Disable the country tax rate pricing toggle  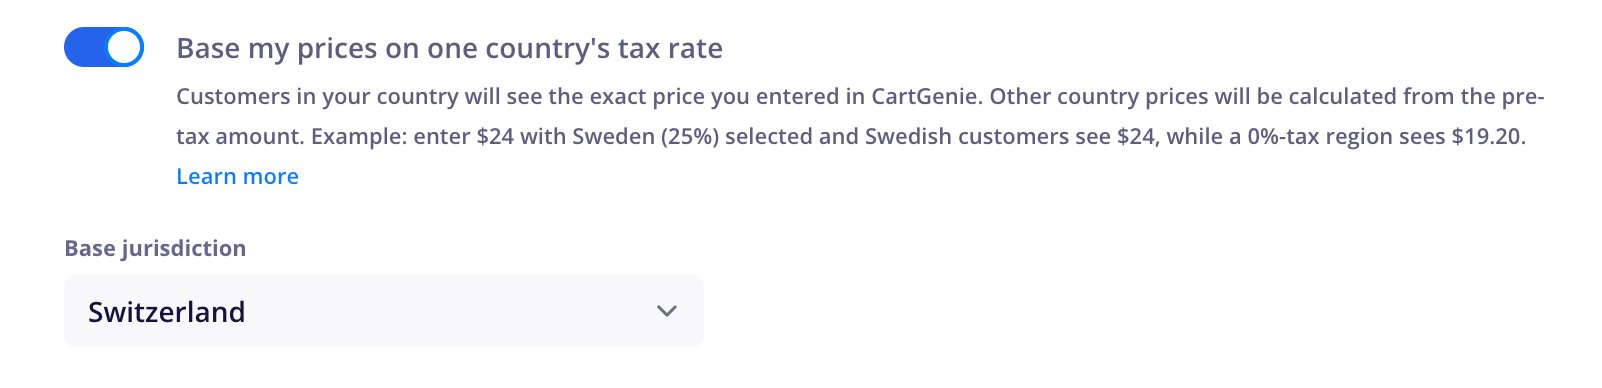[x=104, y=47]
